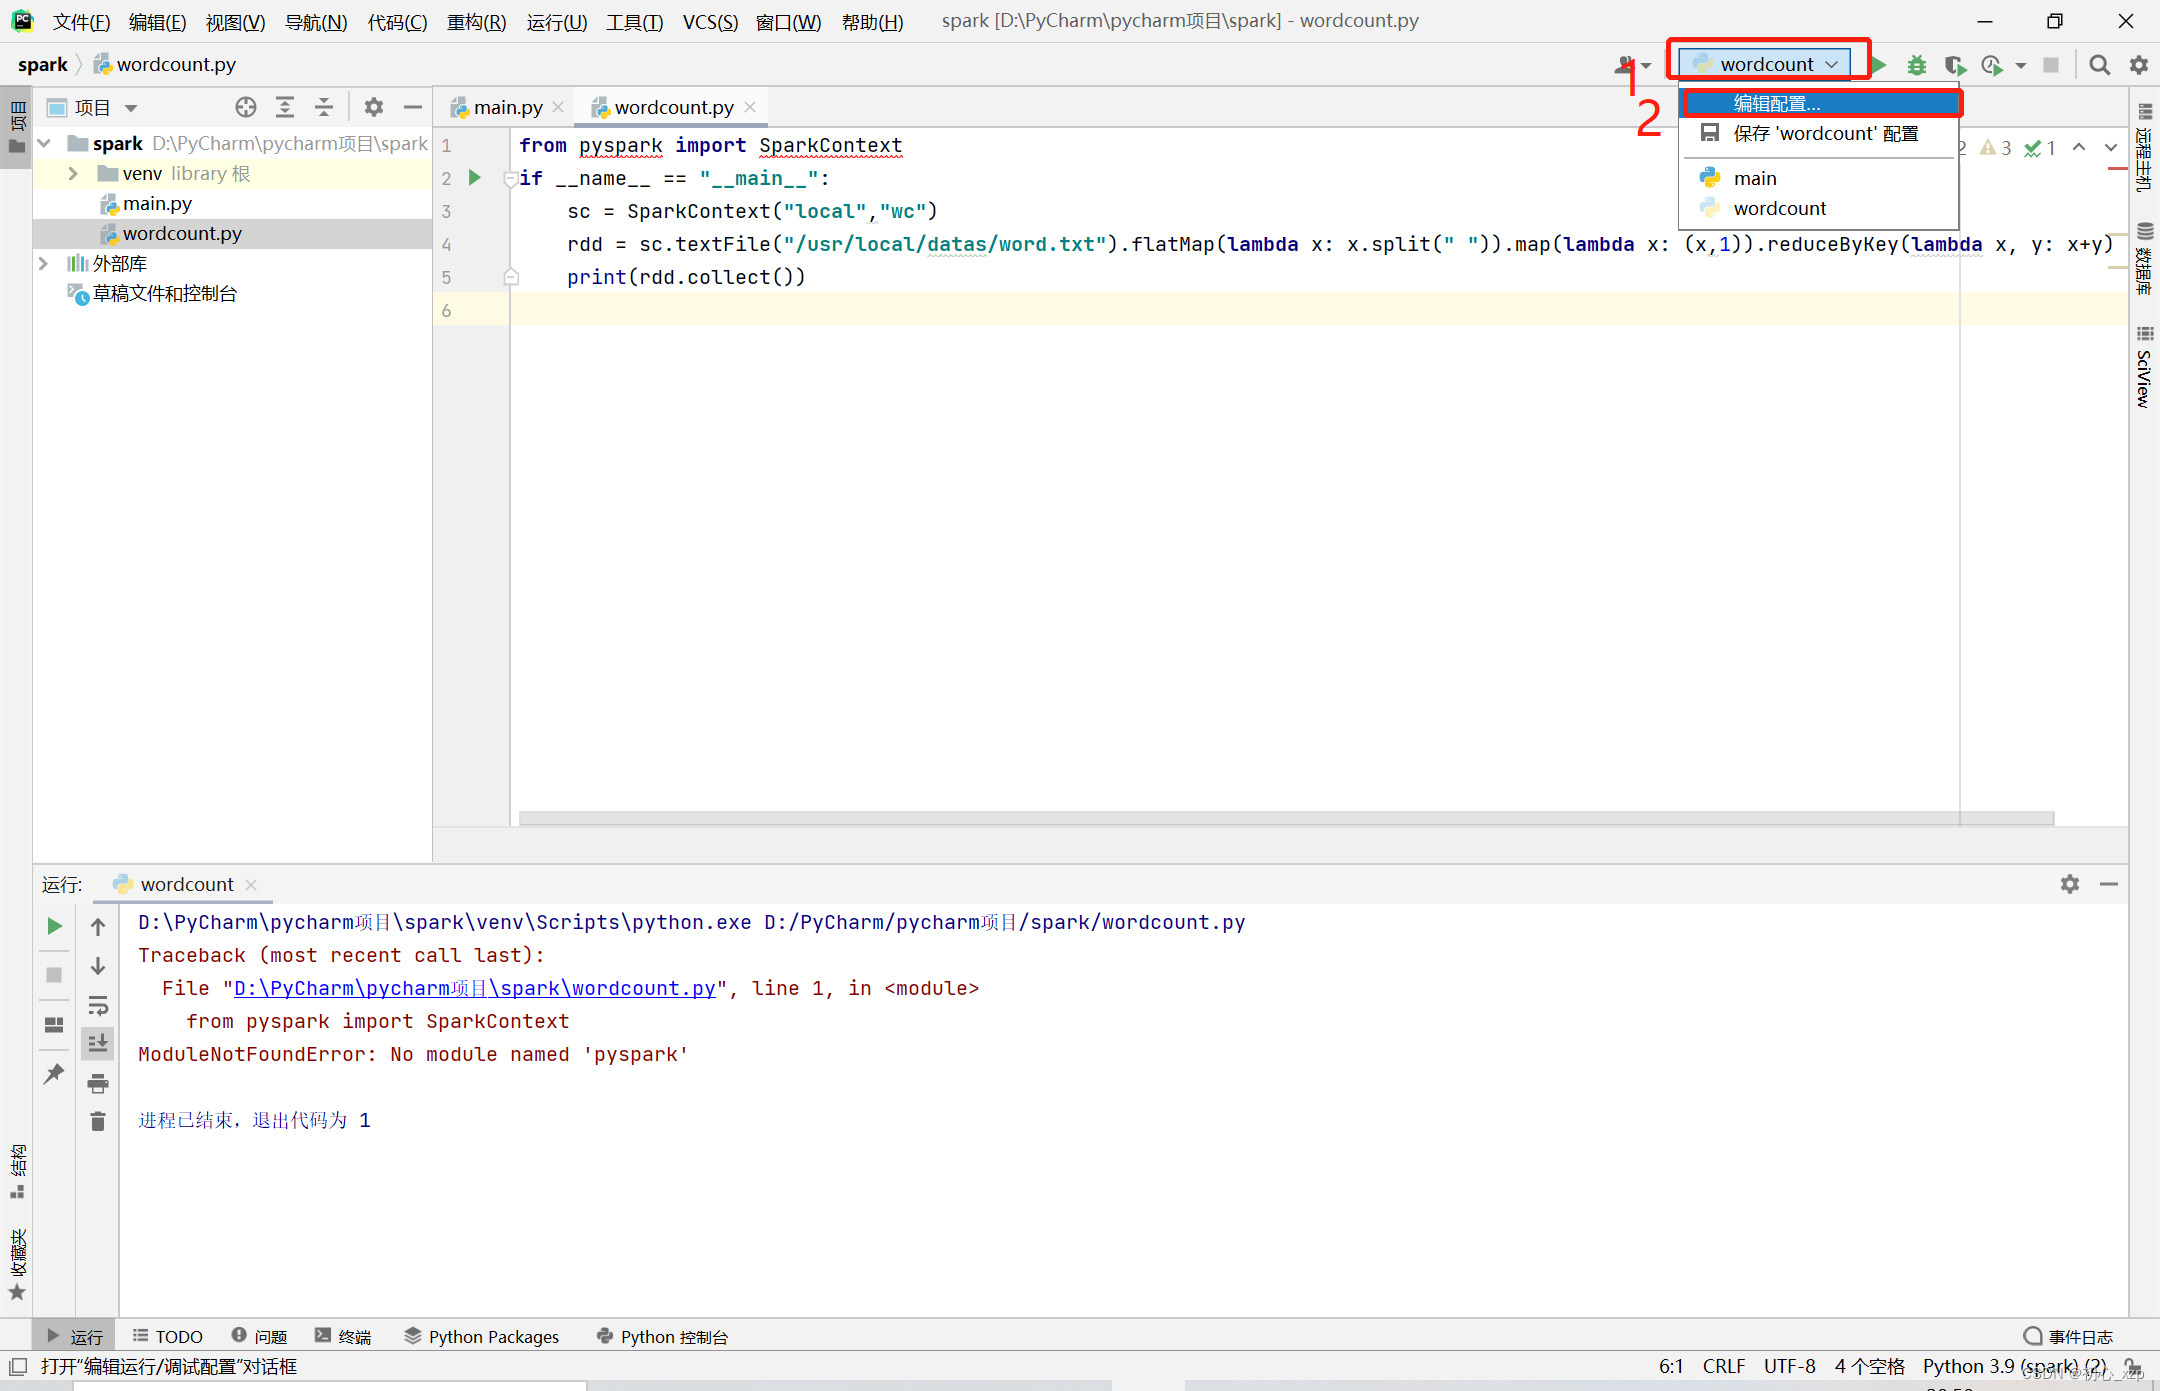Print console output with the printer icon
The width and height of the screenshot is (2160, 1391).
(x=98, y=1083)
